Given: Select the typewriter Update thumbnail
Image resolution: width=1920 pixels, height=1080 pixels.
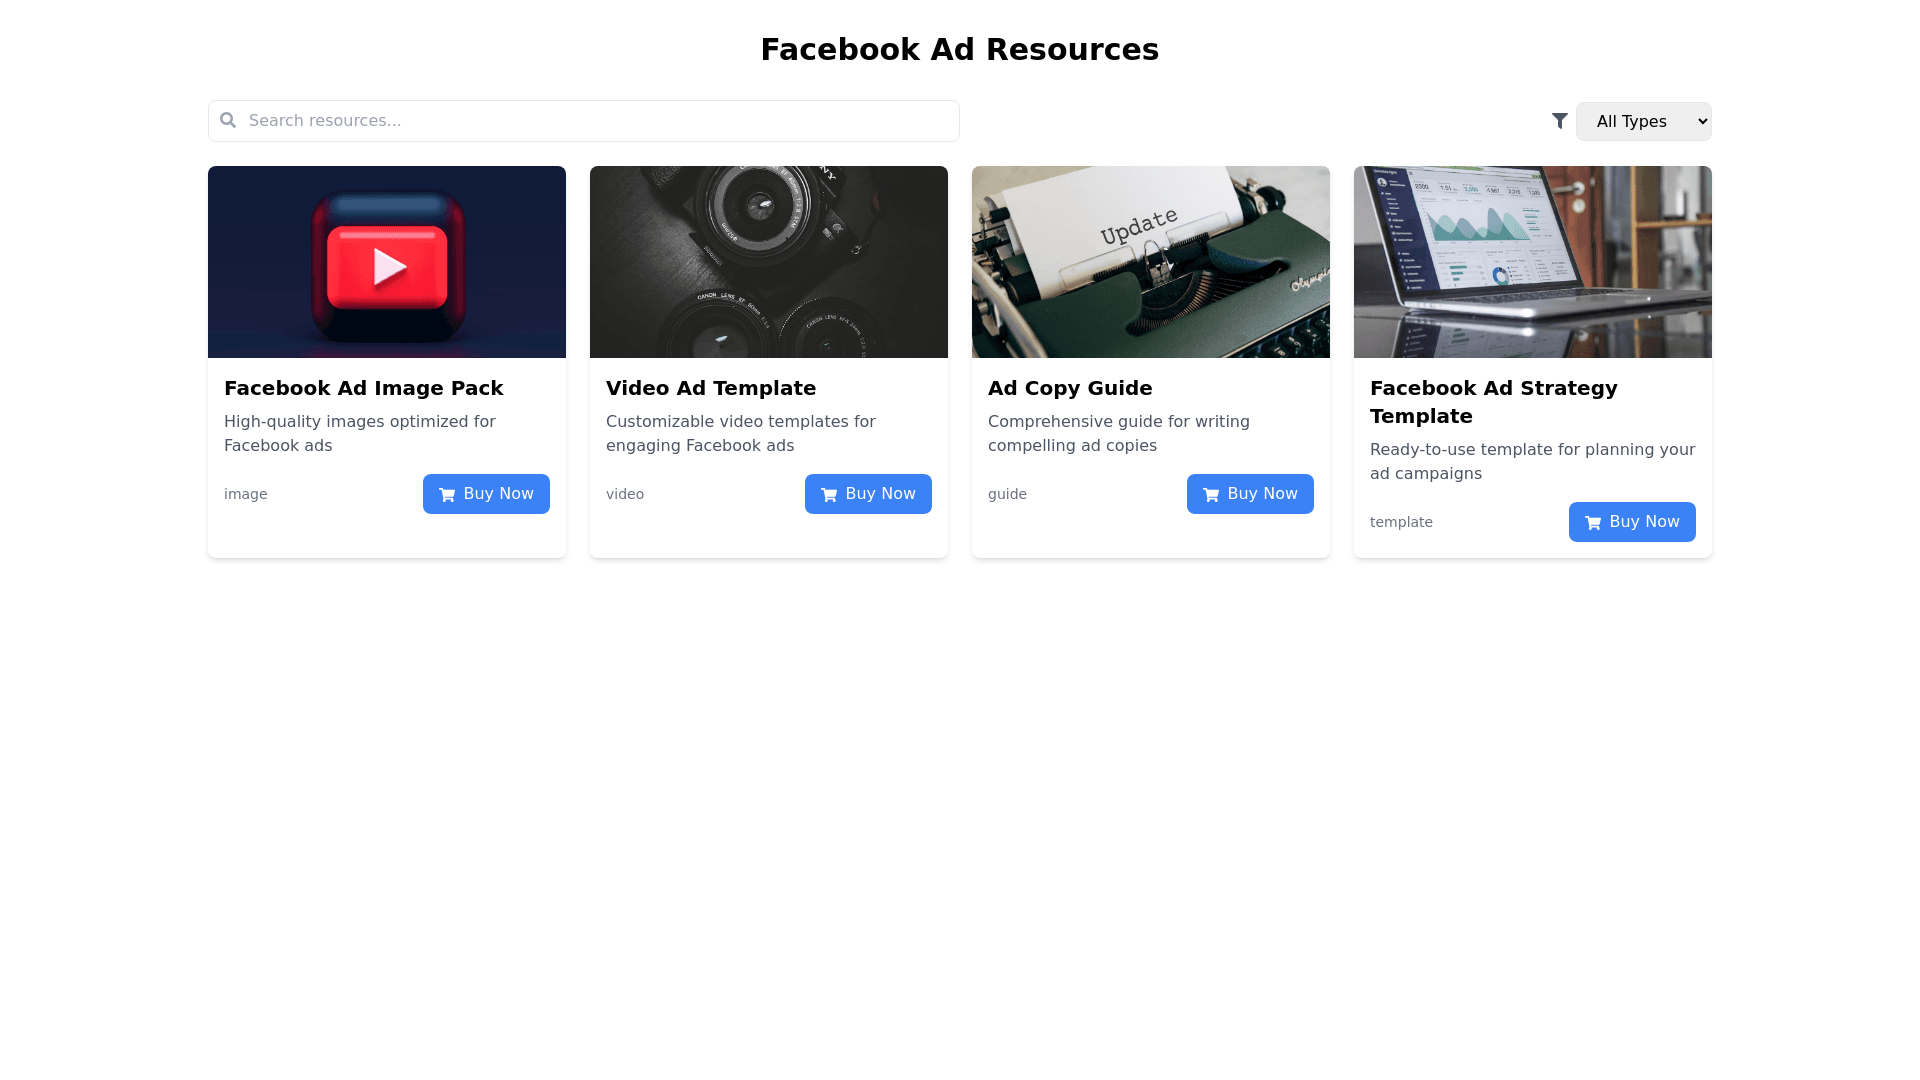Looking at the screenshot, I should (x=1151, y=262).
